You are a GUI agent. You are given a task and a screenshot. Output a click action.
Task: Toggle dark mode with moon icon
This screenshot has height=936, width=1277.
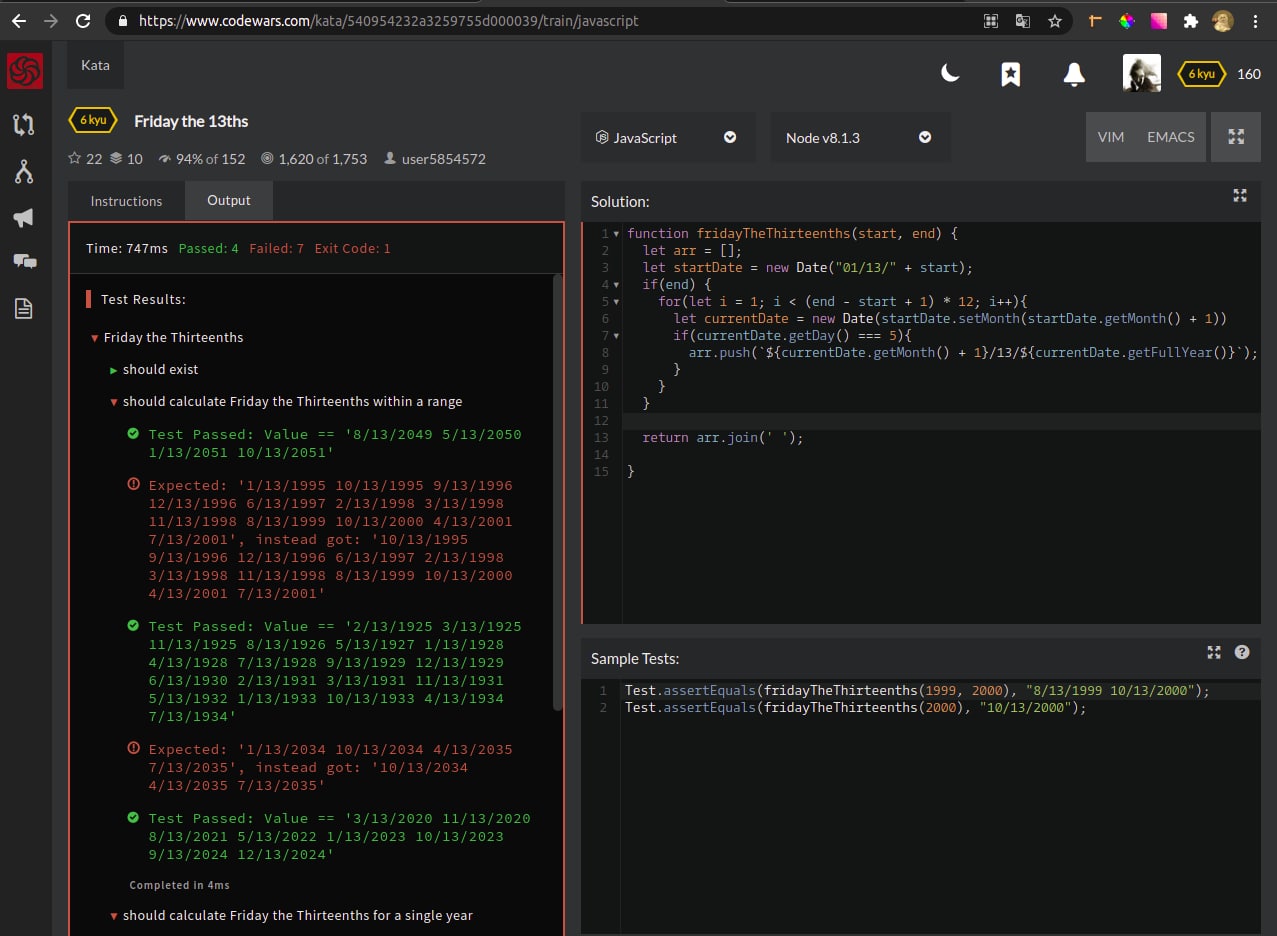coord(950,73)
